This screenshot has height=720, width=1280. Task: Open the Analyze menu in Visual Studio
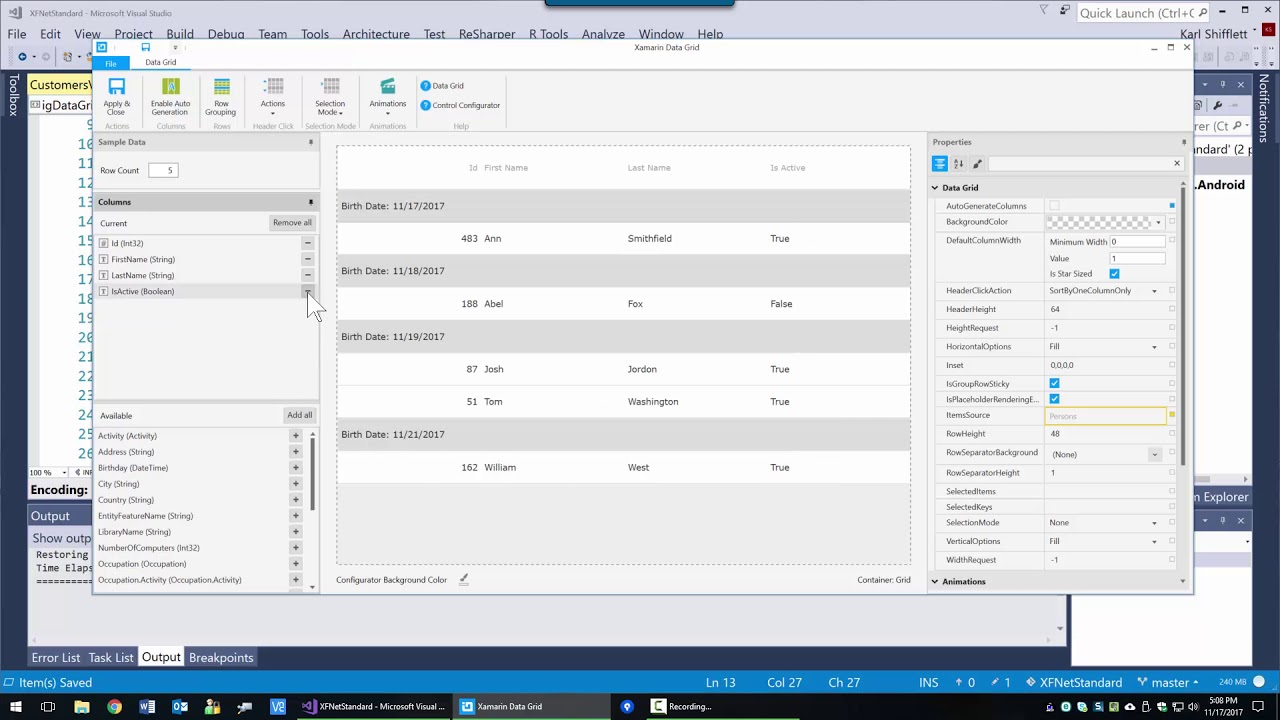[x=603, y=34]
